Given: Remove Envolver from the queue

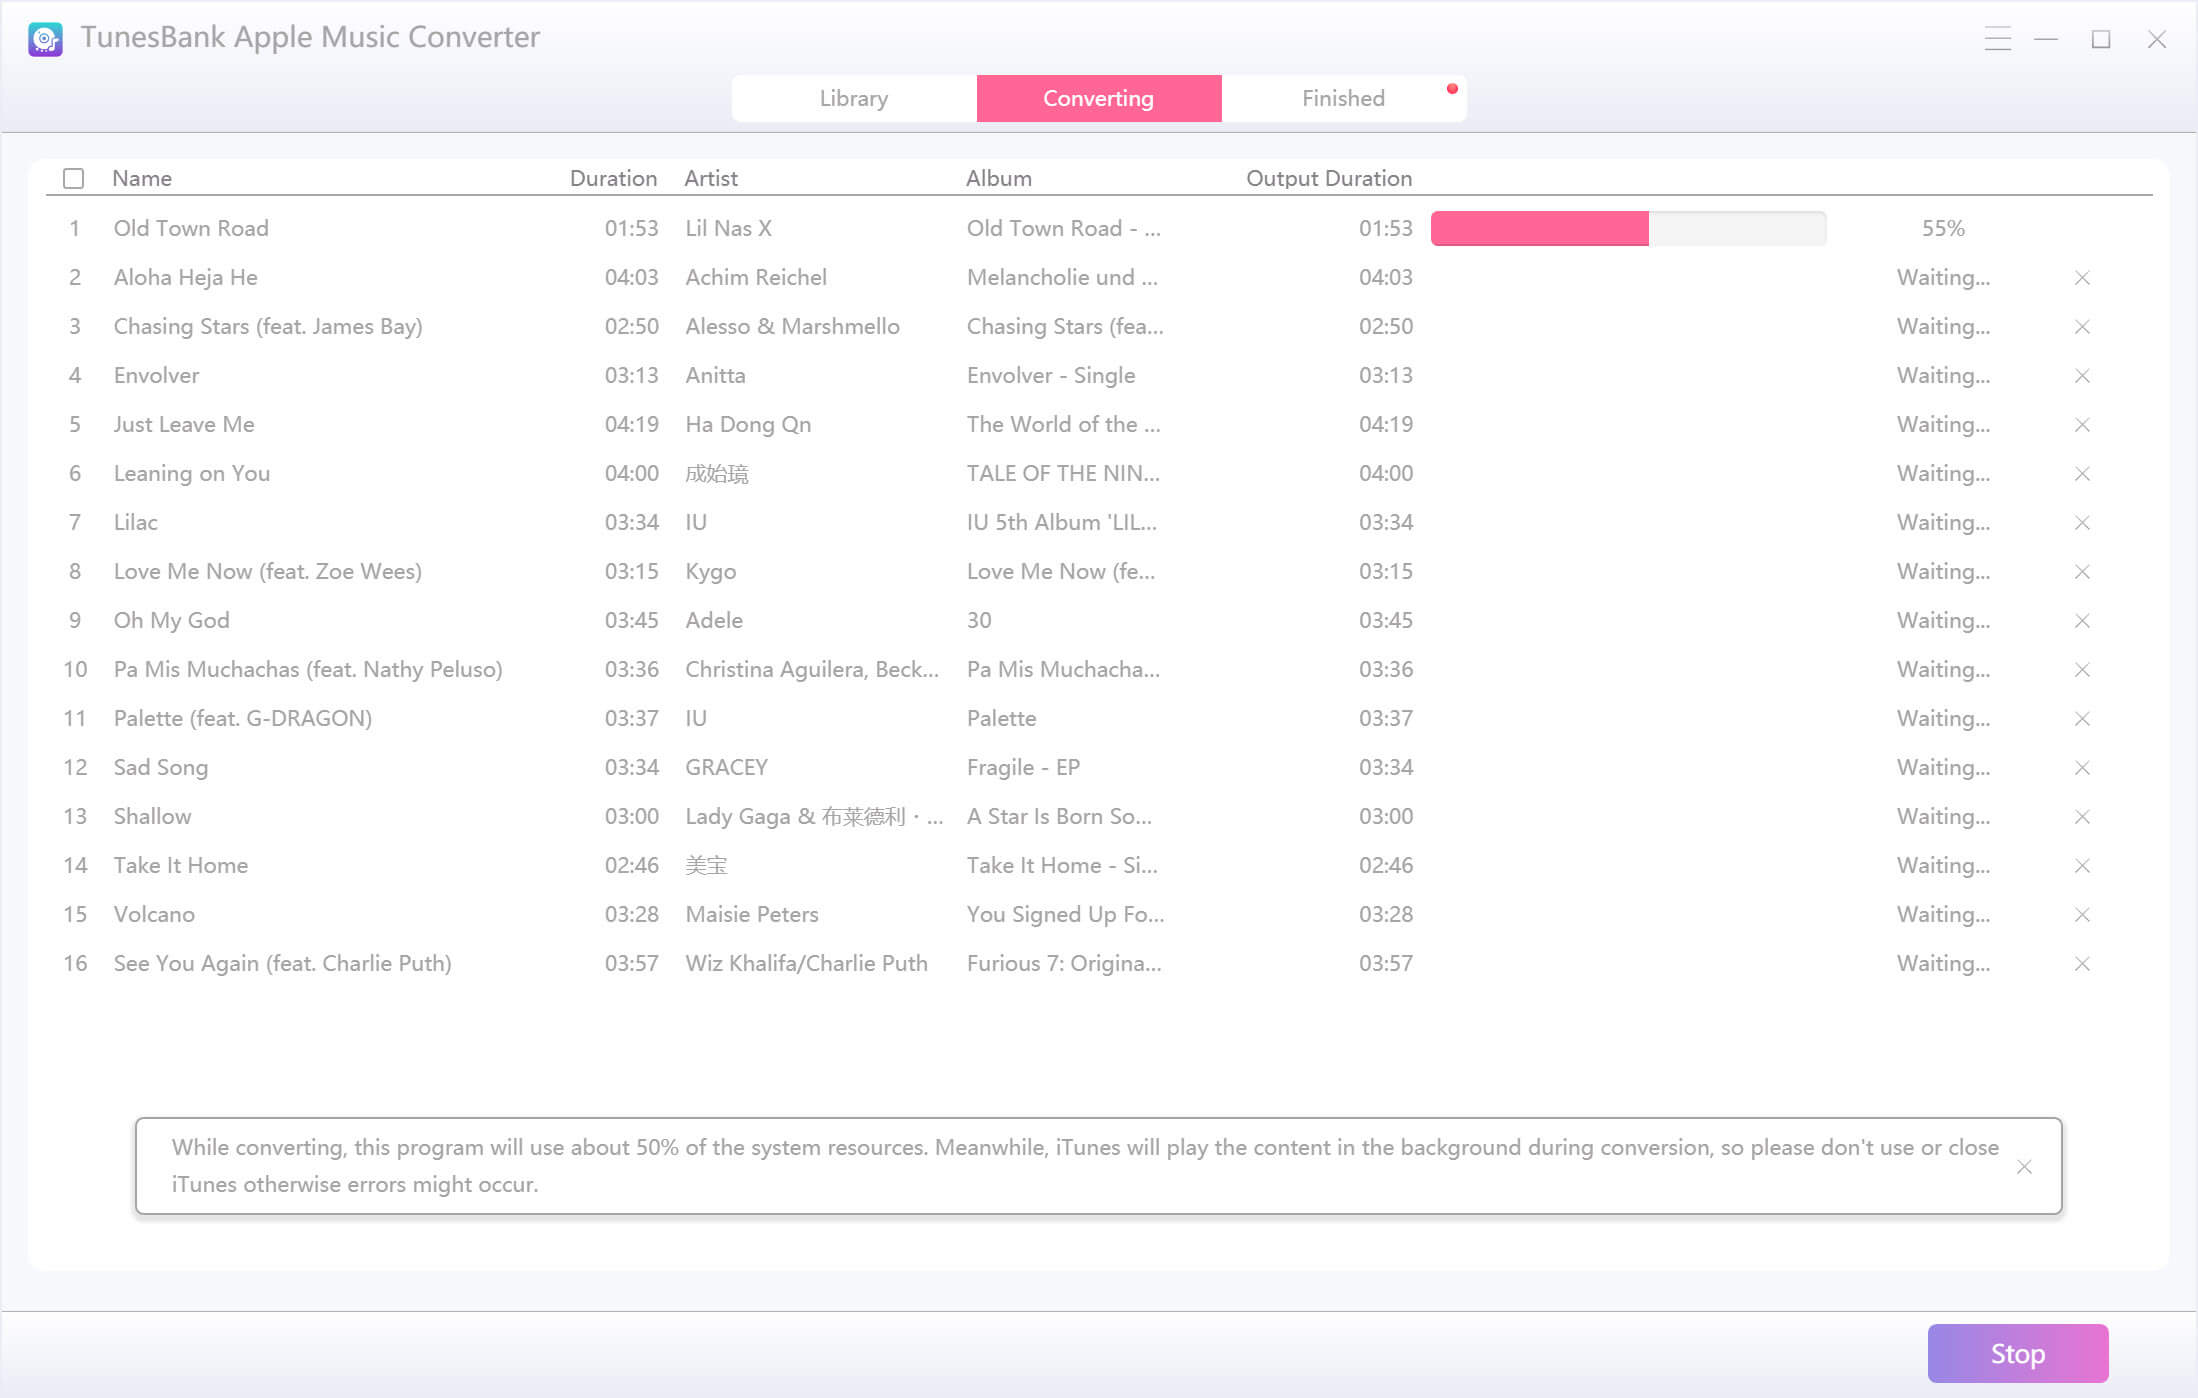Looking at the screenshot, I should (x=2082, y=375).
